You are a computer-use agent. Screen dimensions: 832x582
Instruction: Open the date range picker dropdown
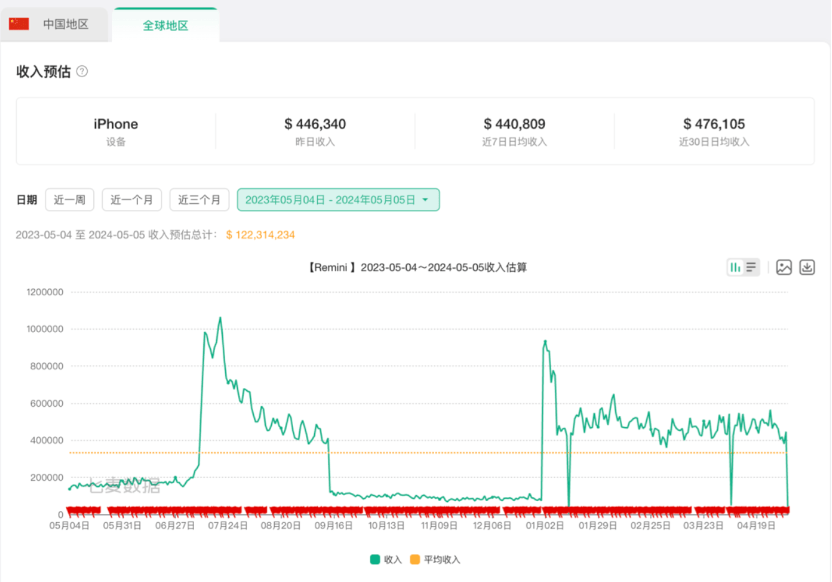[338, 199]
